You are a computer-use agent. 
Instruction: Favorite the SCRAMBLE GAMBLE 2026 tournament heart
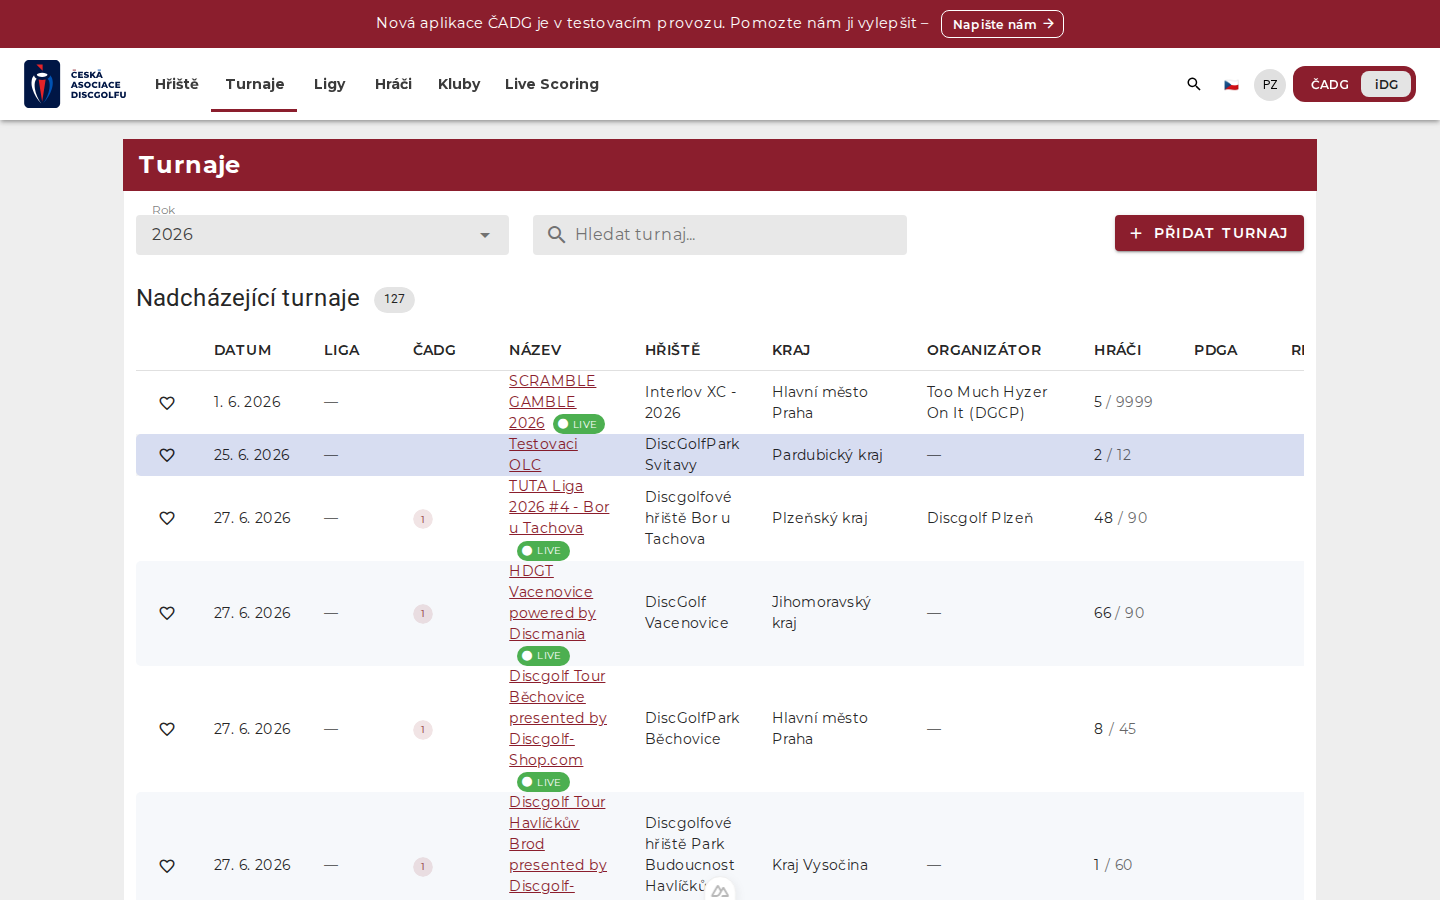(x=167, y=403)
